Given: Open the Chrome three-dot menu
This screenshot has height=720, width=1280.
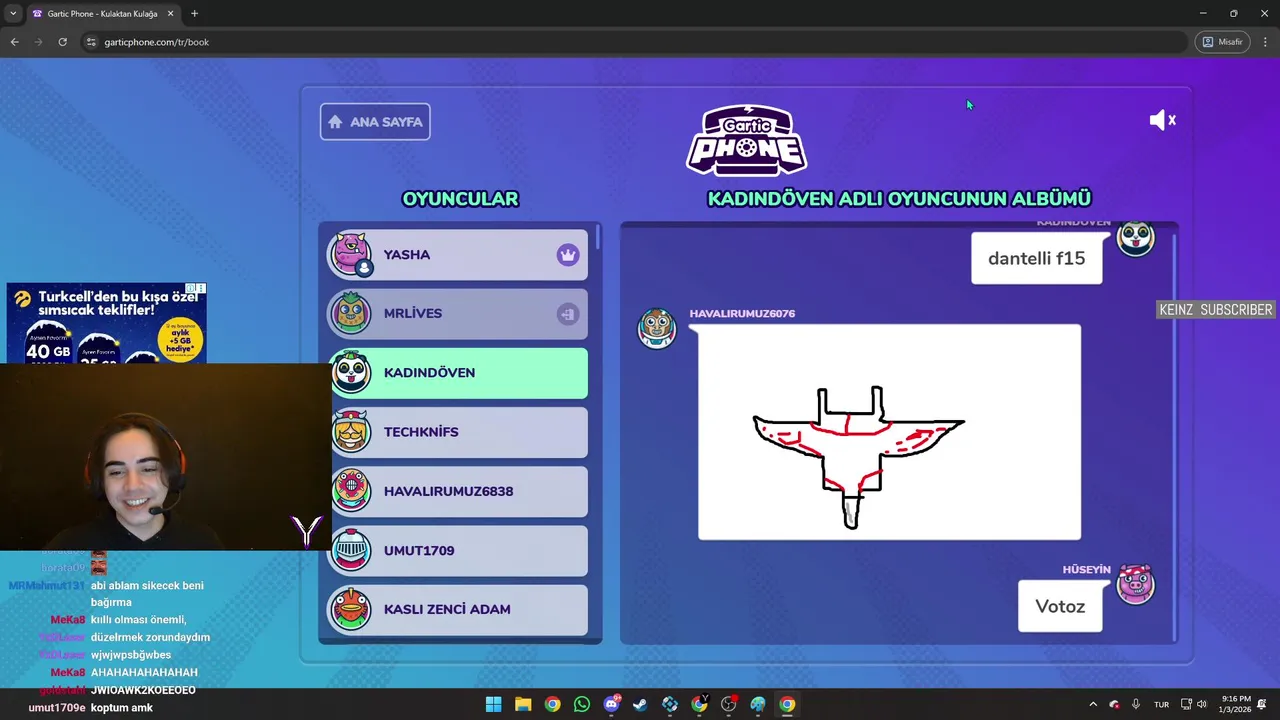Looking at the screenshot, I should pos(1265,42).
